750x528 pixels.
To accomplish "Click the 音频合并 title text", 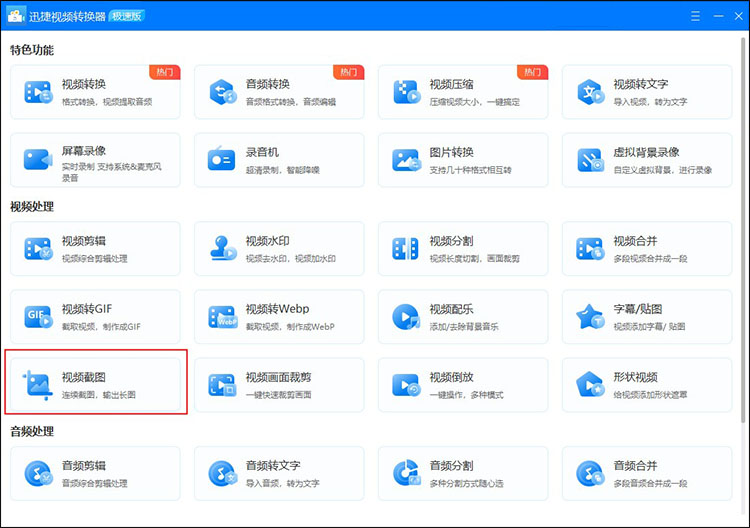I will pyautogui.click(x=635, y=466).
